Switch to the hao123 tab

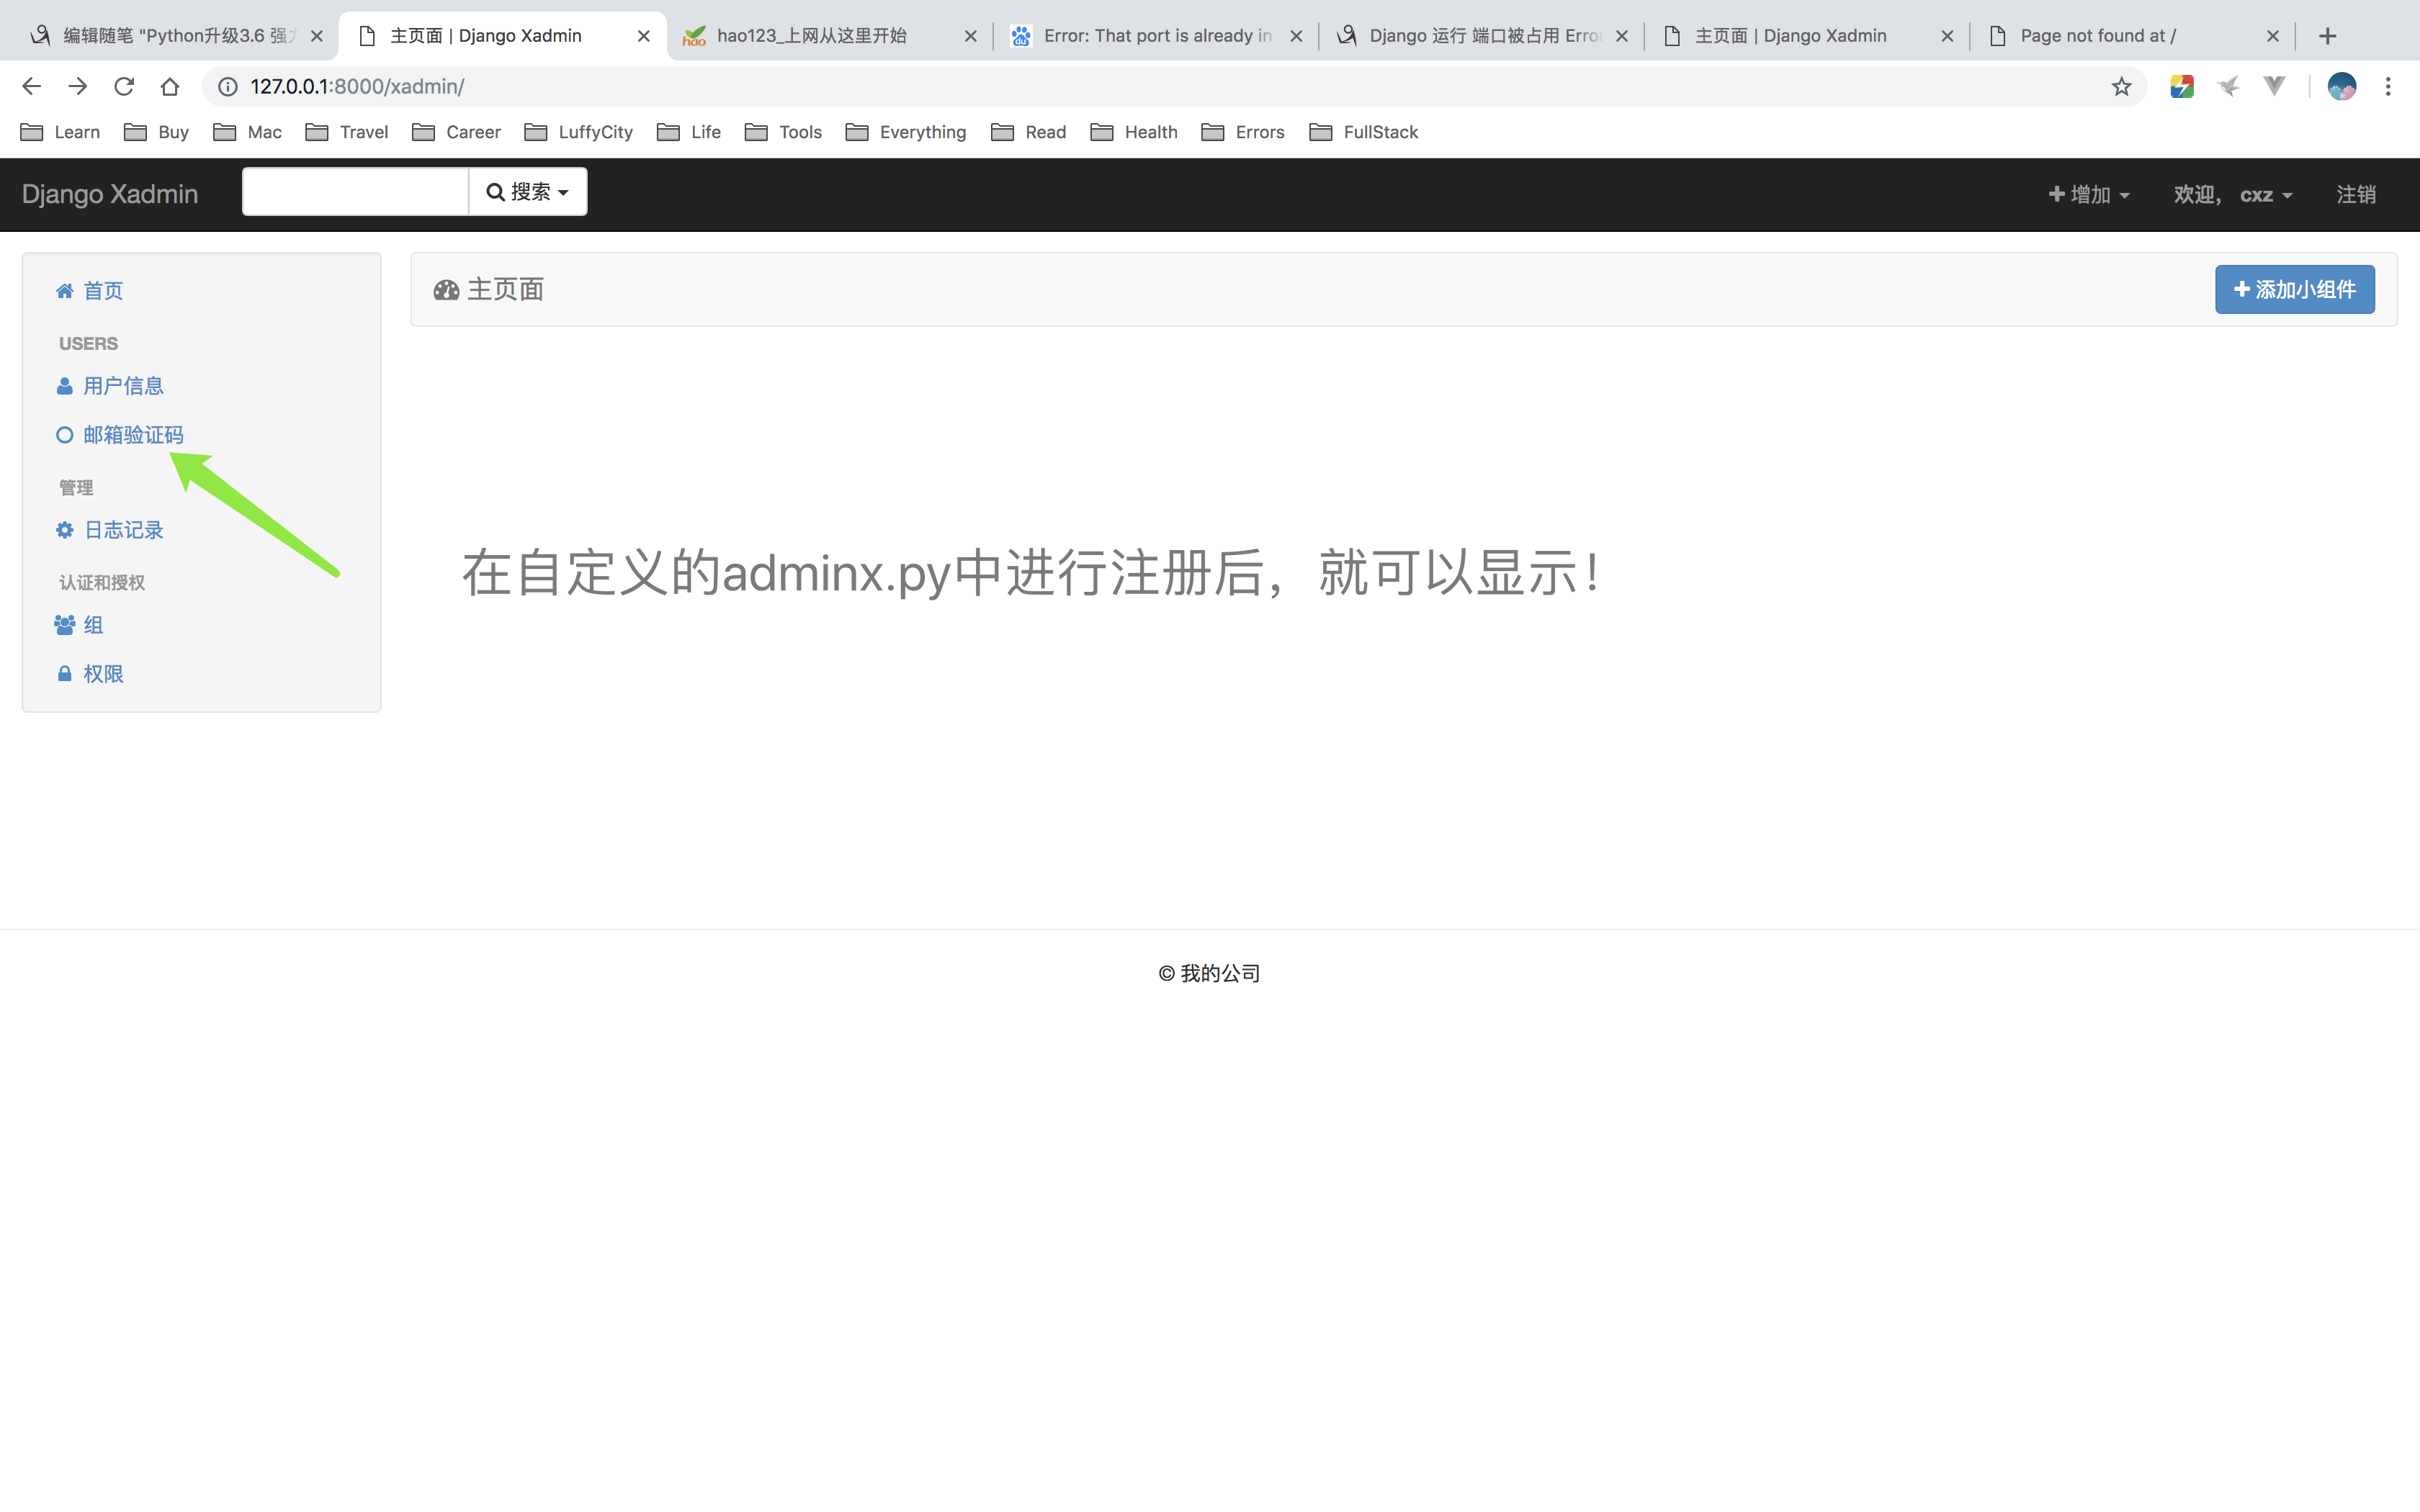811,36
